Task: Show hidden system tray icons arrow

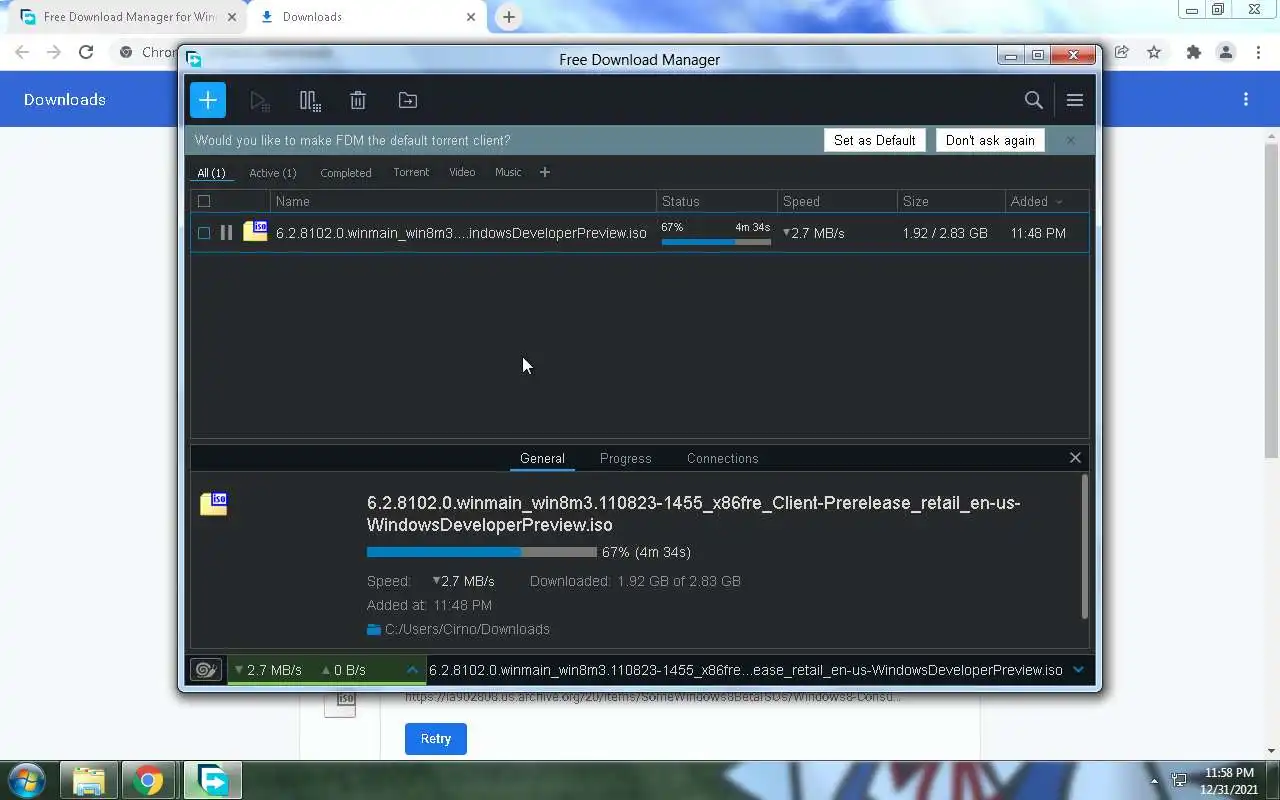Action: (1155, 781)
